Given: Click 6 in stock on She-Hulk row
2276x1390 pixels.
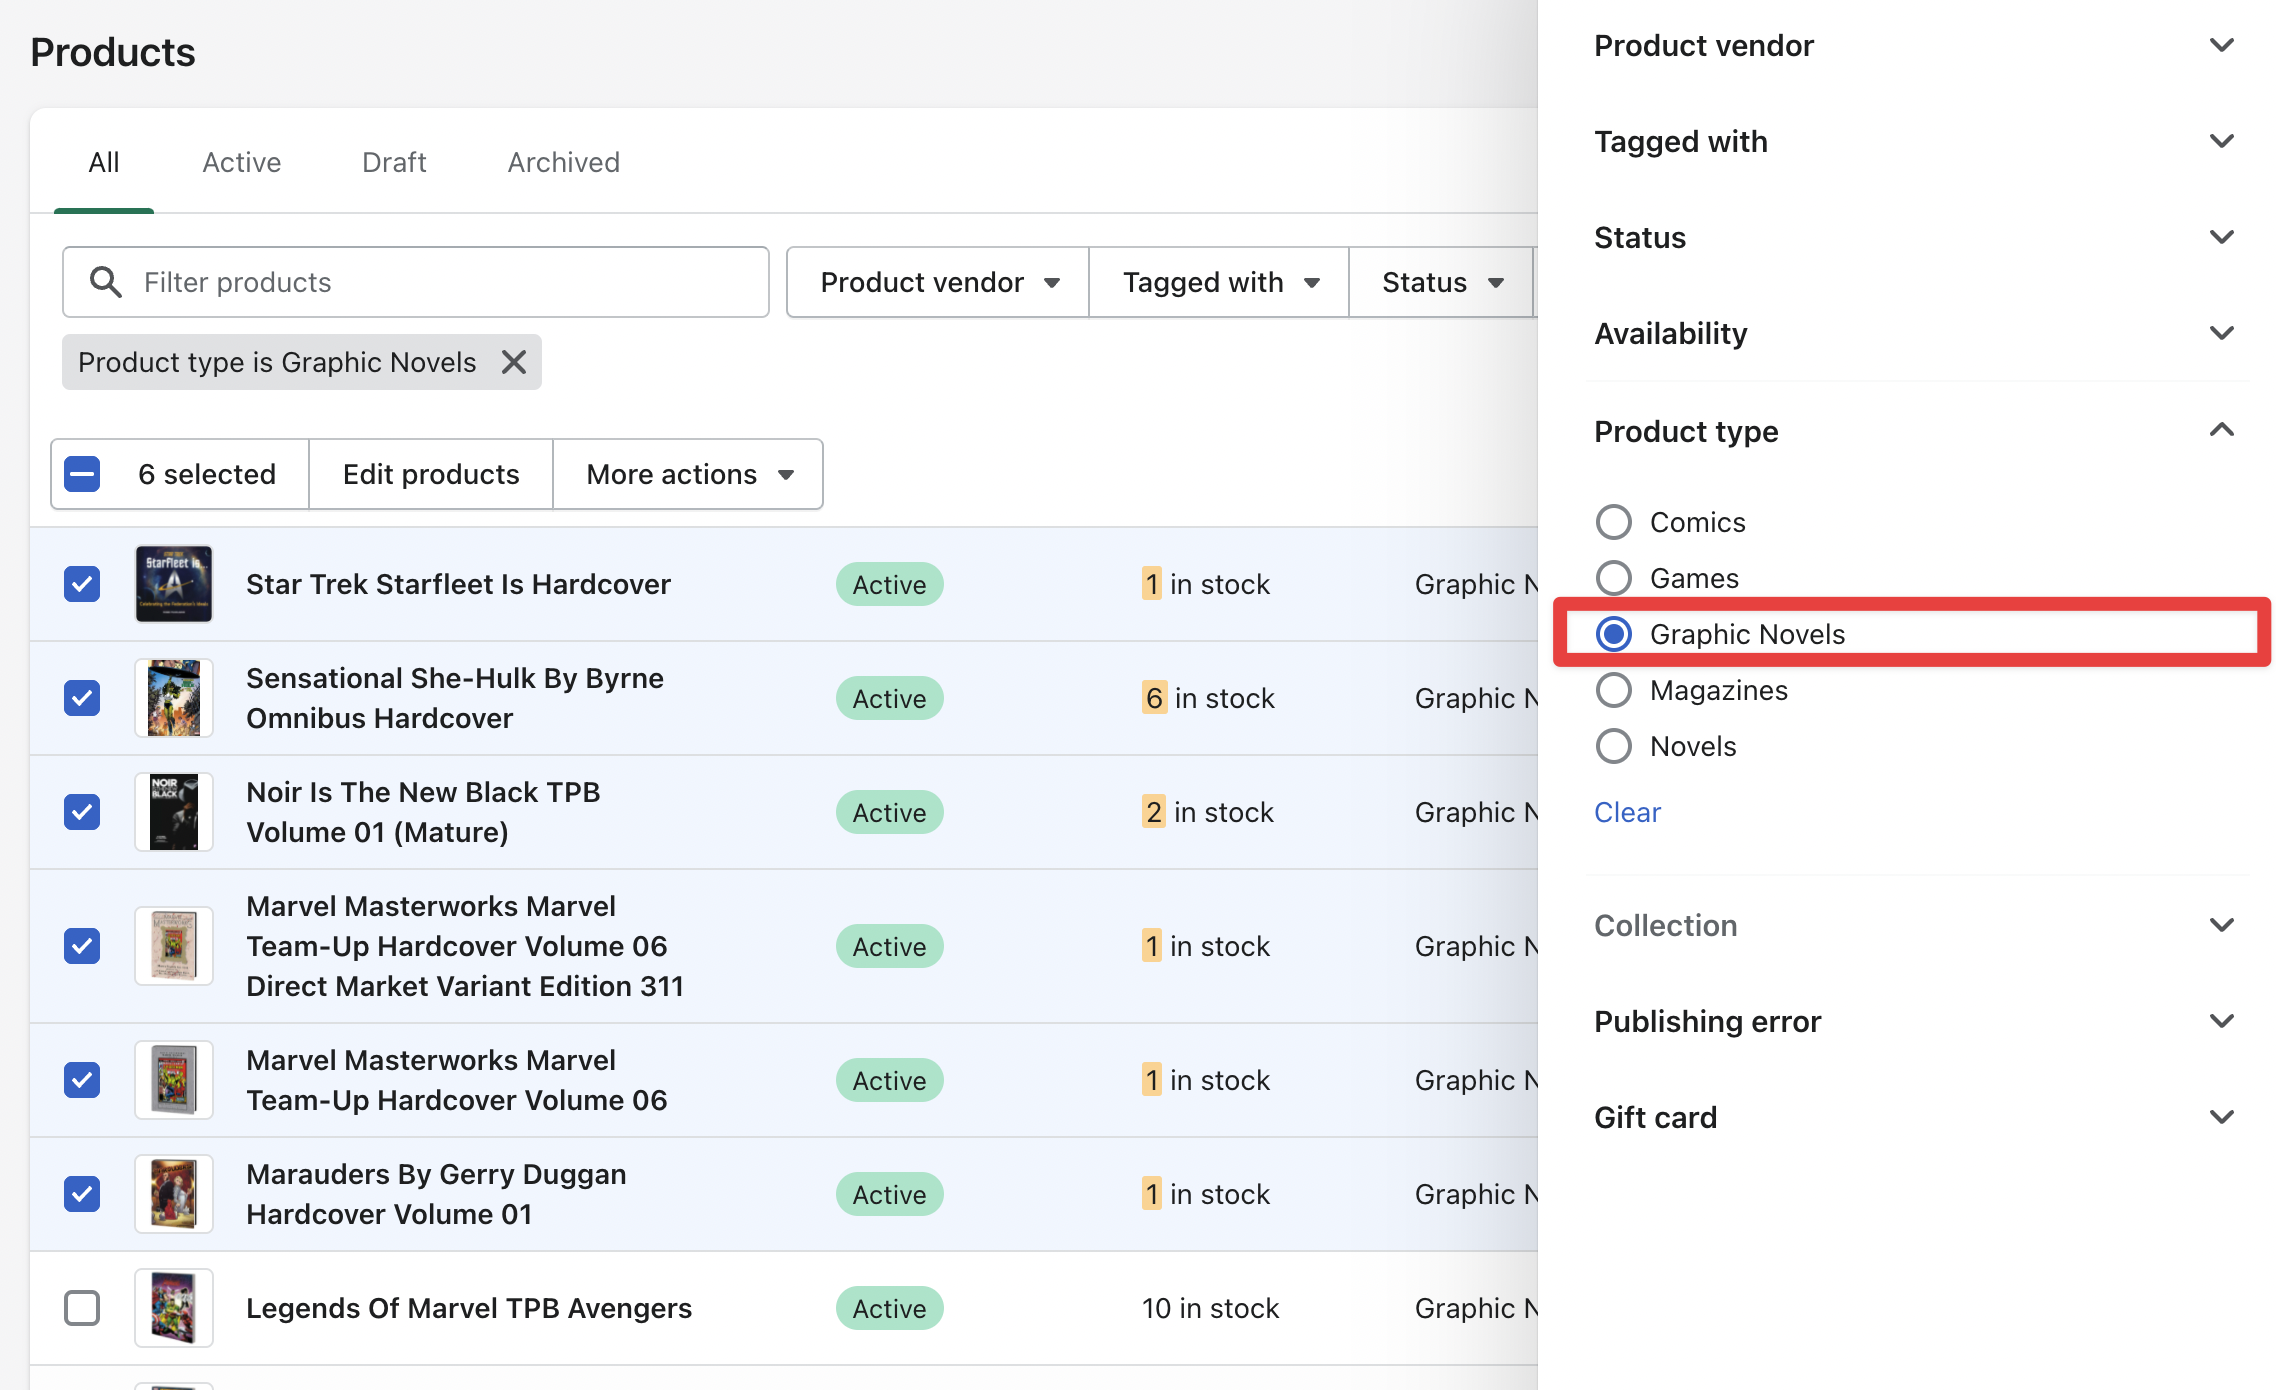Looking at the screenshot, I should (1208, 698).
